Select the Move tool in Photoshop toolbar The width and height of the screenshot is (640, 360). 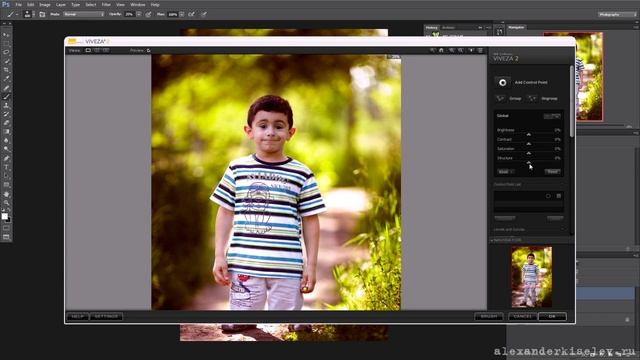(x=6, y=35)
